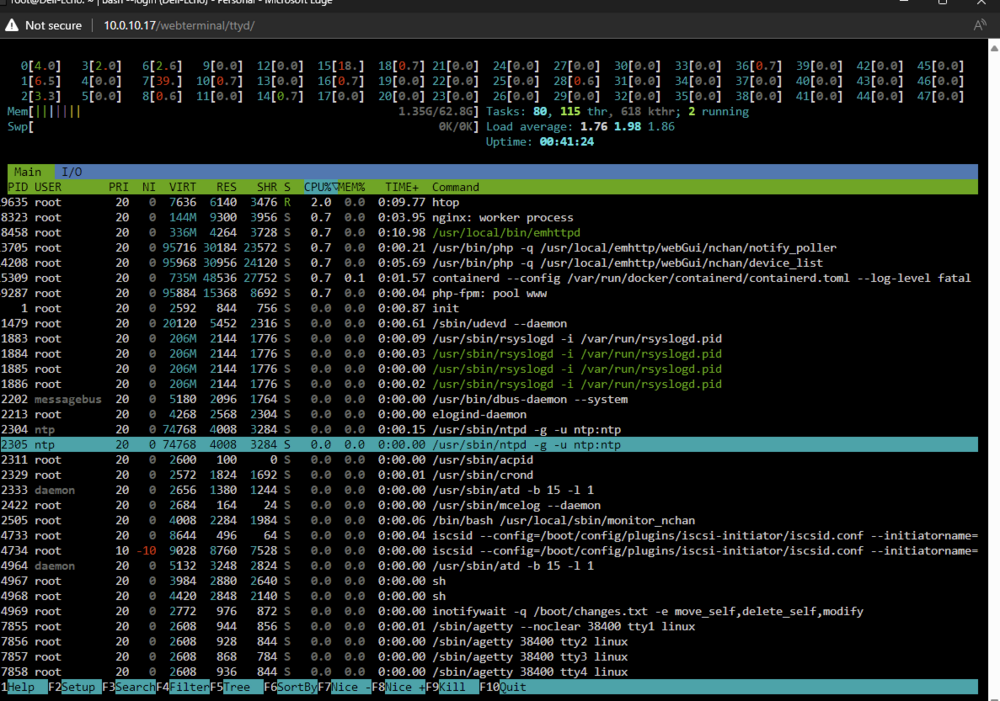Click the Swp usage meter bar
The height and width of the screenshot is (701, 1000).
[242, 127]
